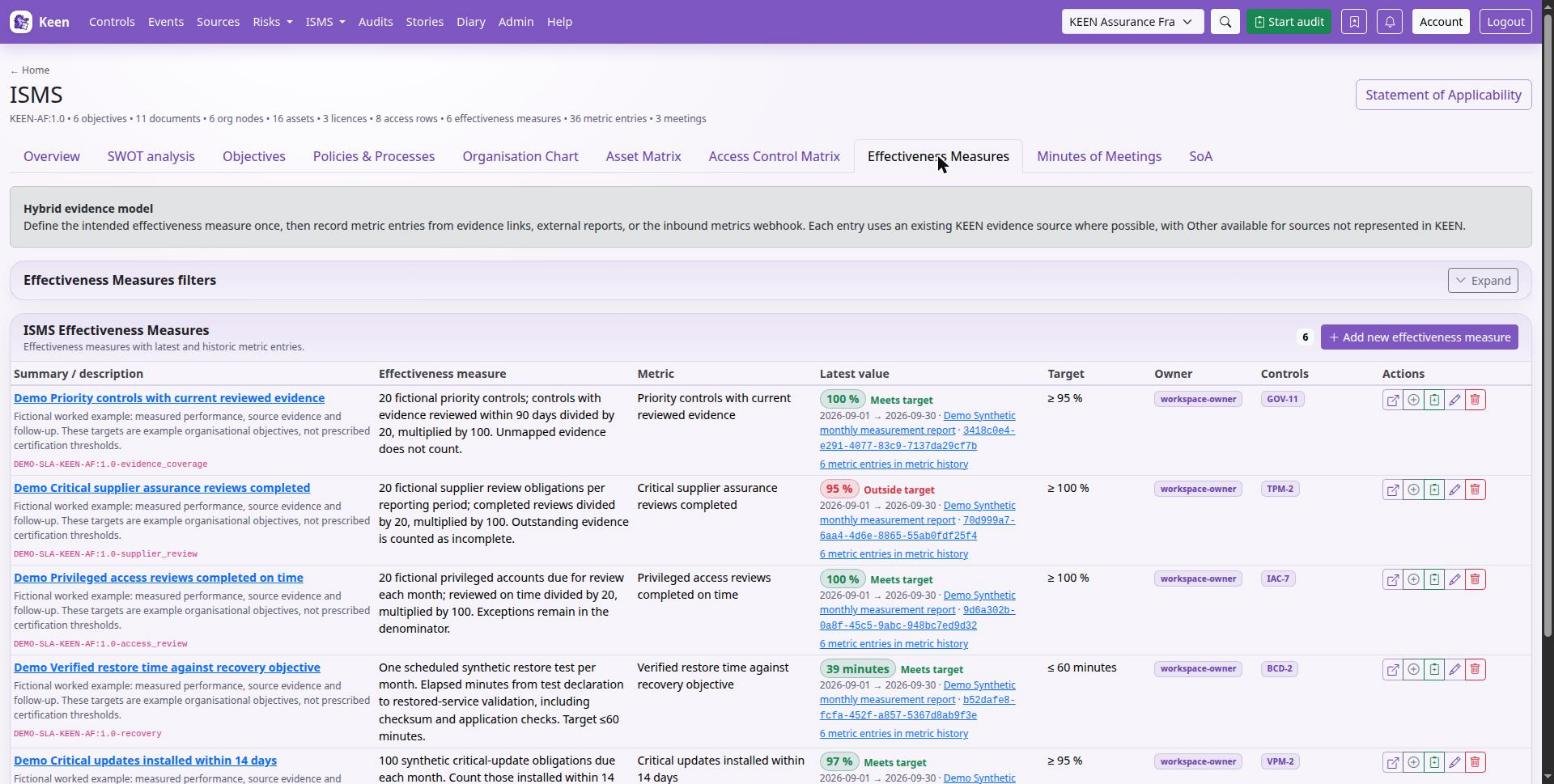This screenshot has width=1554, height=784.
Task: Delete Critical updates installed measure
Action: point(1475,762)
